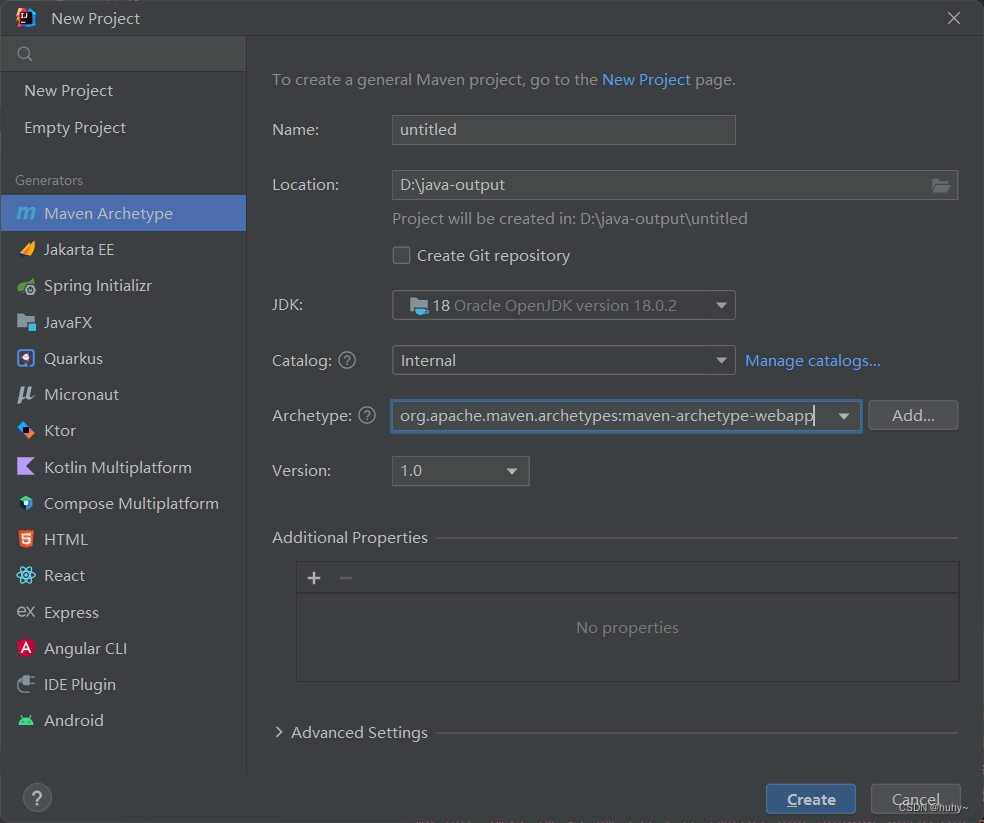Follow the New Project page link
This screenshot has width=984, height=823.
(646, 80)
